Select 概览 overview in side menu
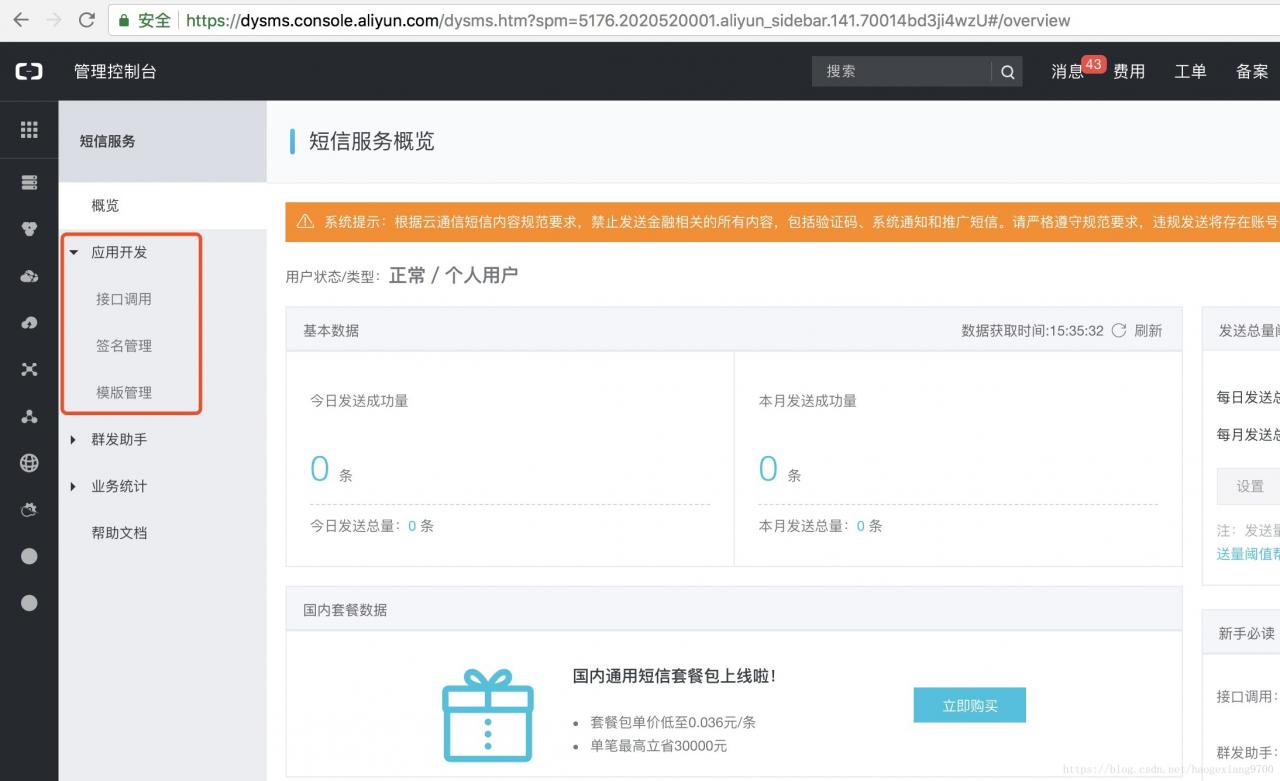The height and width of the screenshot is (781, 1280). [x=105, y=205]
